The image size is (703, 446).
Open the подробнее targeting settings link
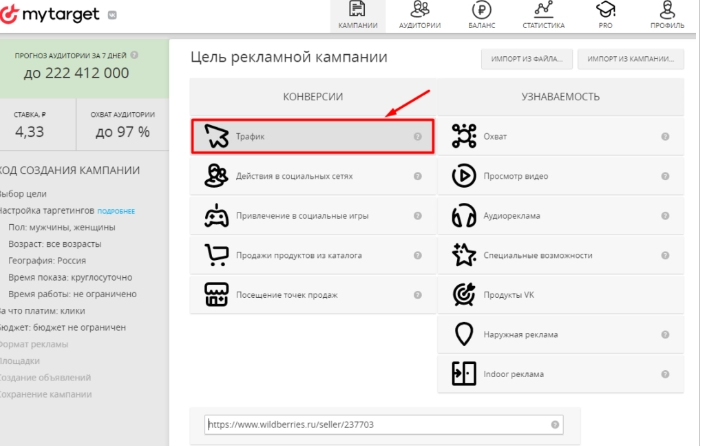pos(116,212)
